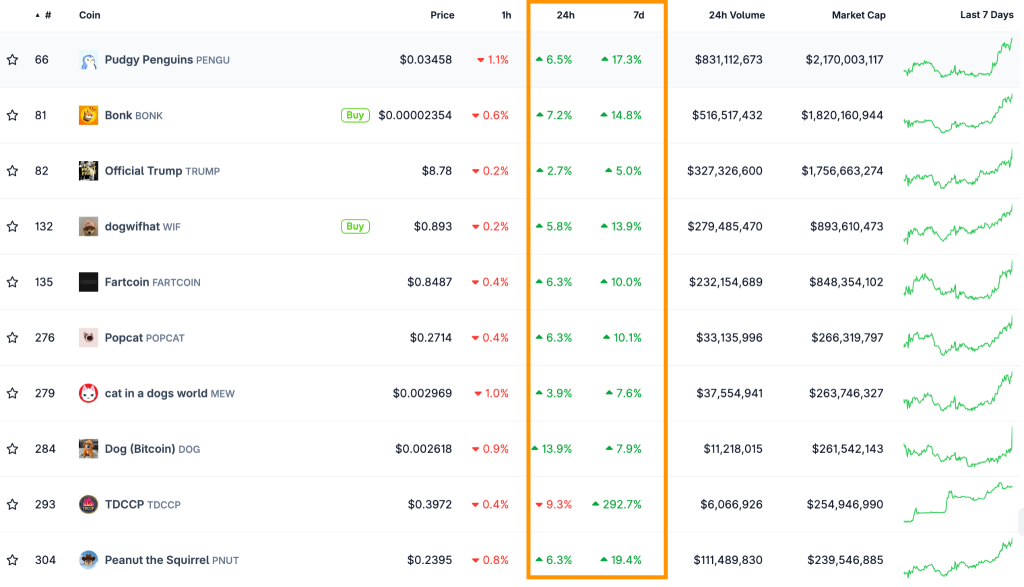Click the Popcat coin logo
The image size is (1024, 587).
(88, 338)
